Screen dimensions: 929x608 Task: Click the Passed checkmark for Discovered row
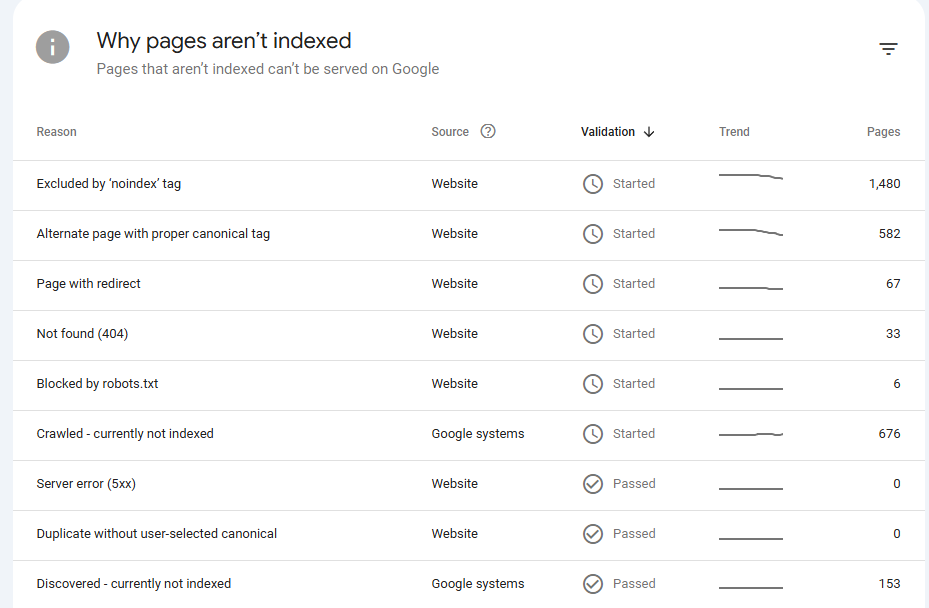click(x=593, y=584)
